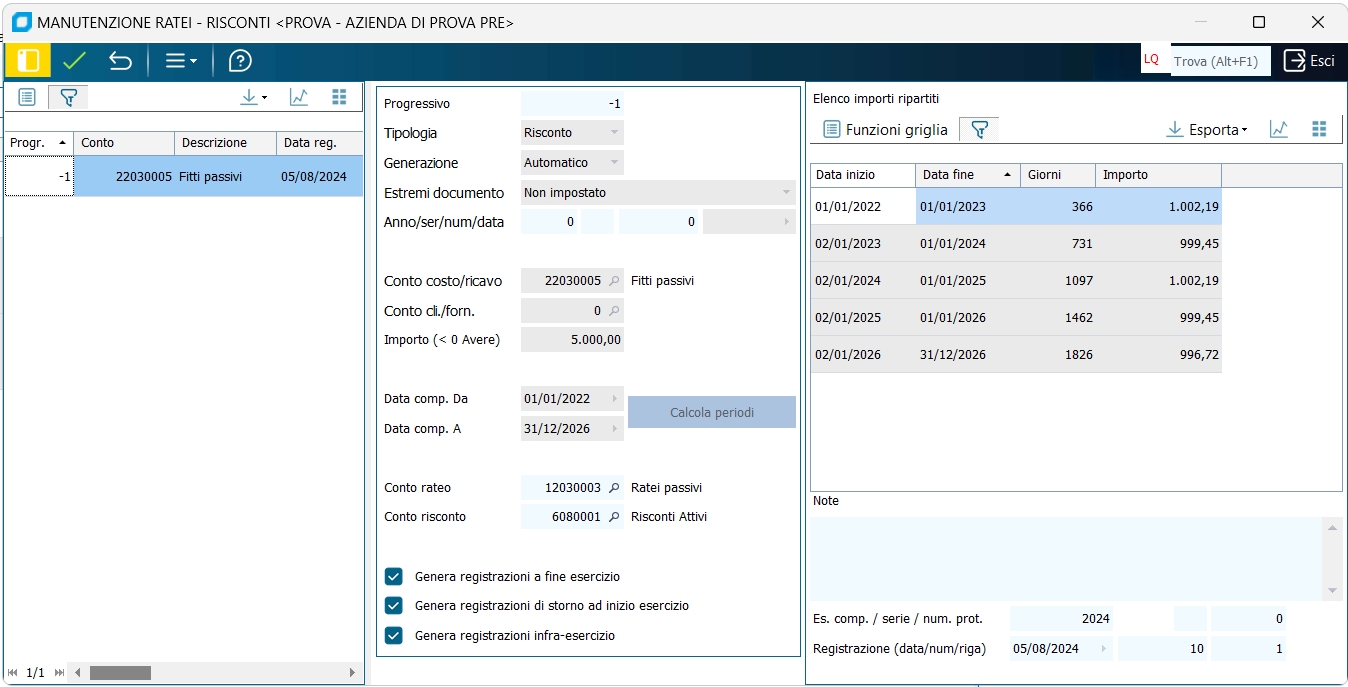Uncheck Genera registrazioni di storno ad inizio esercizio
Image resolution: width=1348 pixels, height=687 pixels.
click(394, 606)
